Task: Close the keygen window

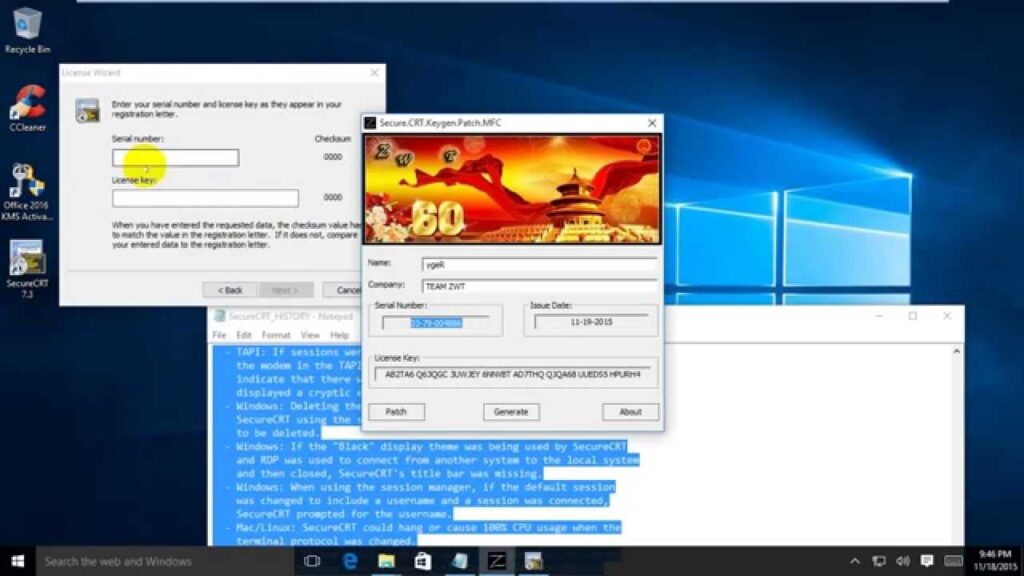Action: (652, 123)
